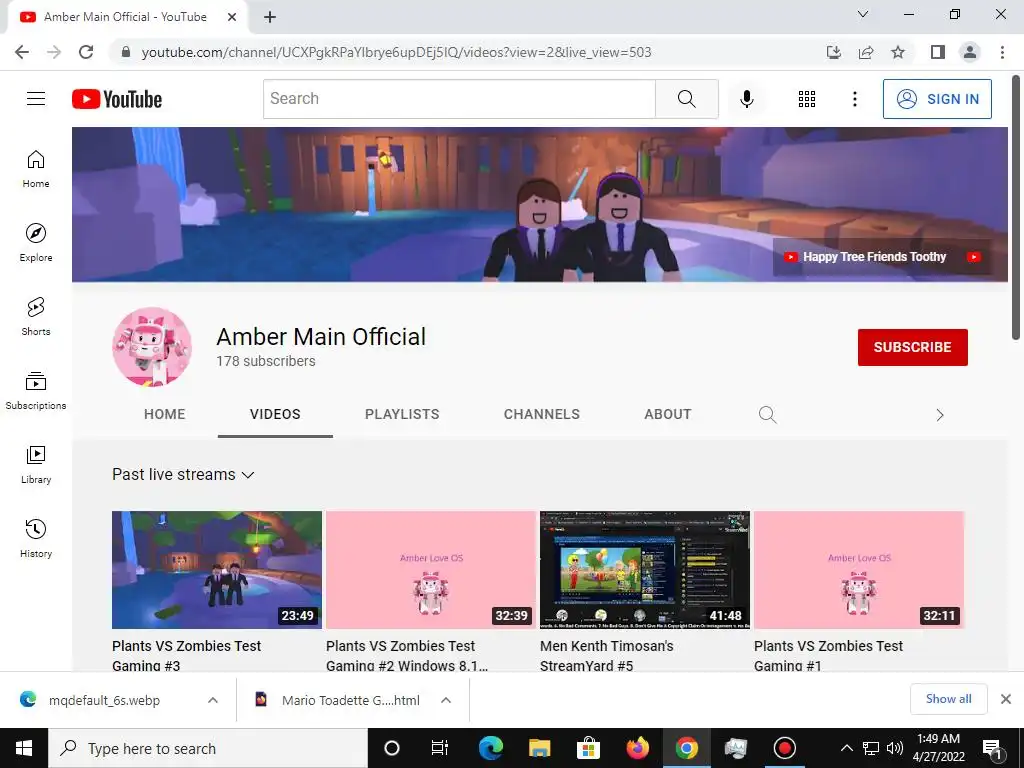The image size is (1024, 768).
Task: Click the browser address bar URL
Action: 396,52
